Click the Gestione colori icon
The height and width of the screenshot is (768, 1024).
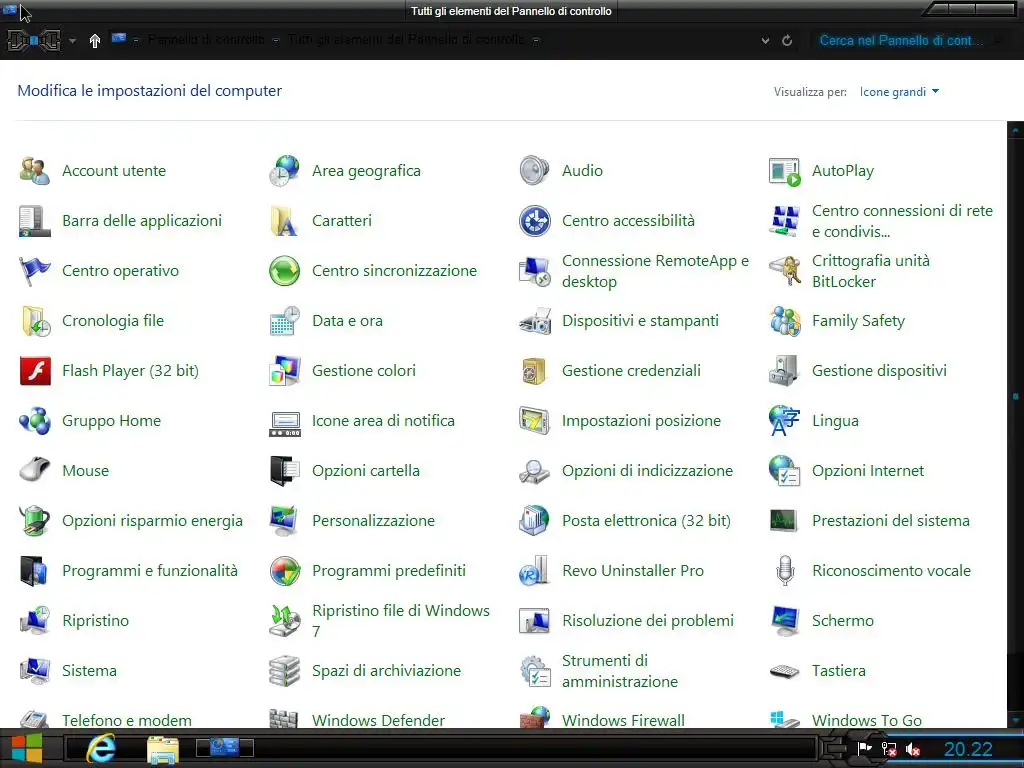285,371
